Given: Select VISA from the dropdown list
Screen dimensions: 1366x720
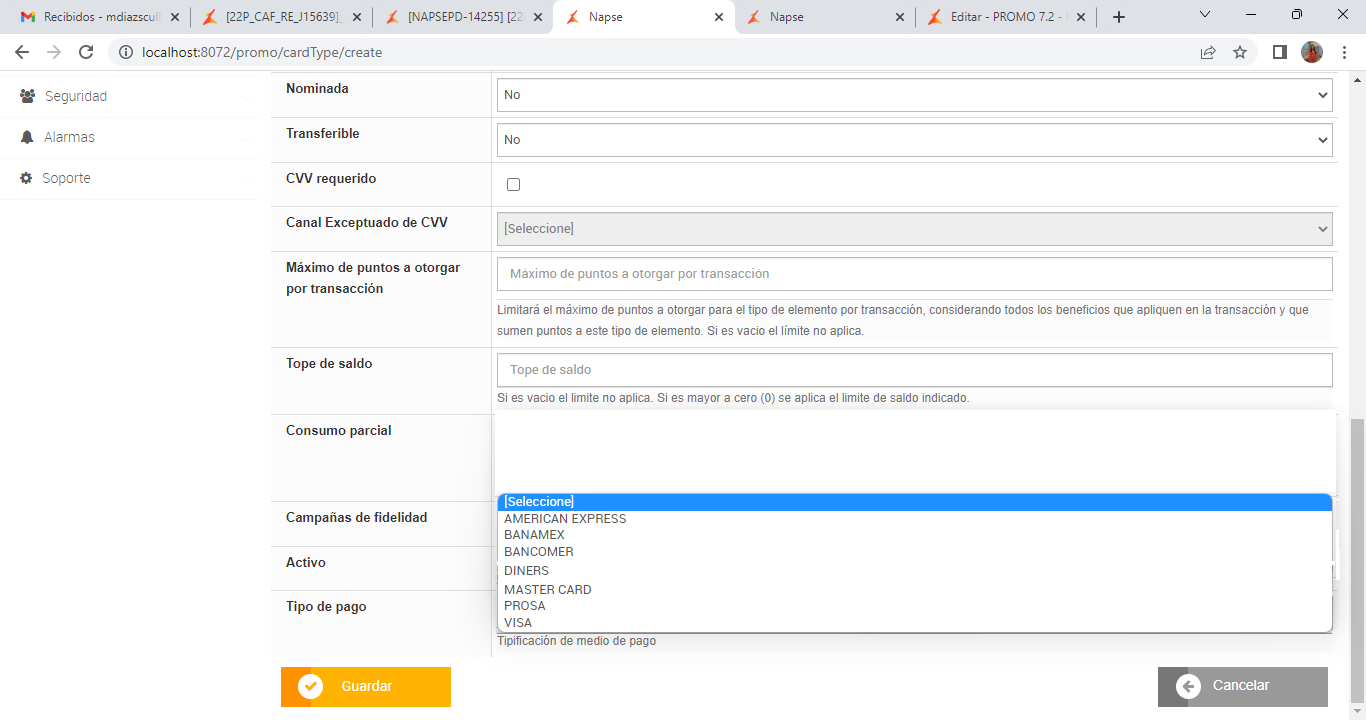Looking at the screenshot, I should point(518,623).
